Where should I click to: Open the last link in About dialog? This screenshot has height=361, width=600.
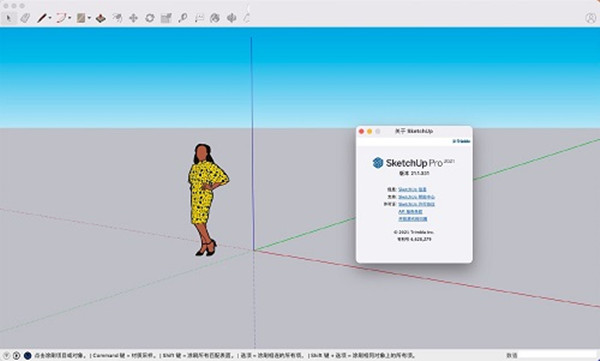click(x=412, y=219)
